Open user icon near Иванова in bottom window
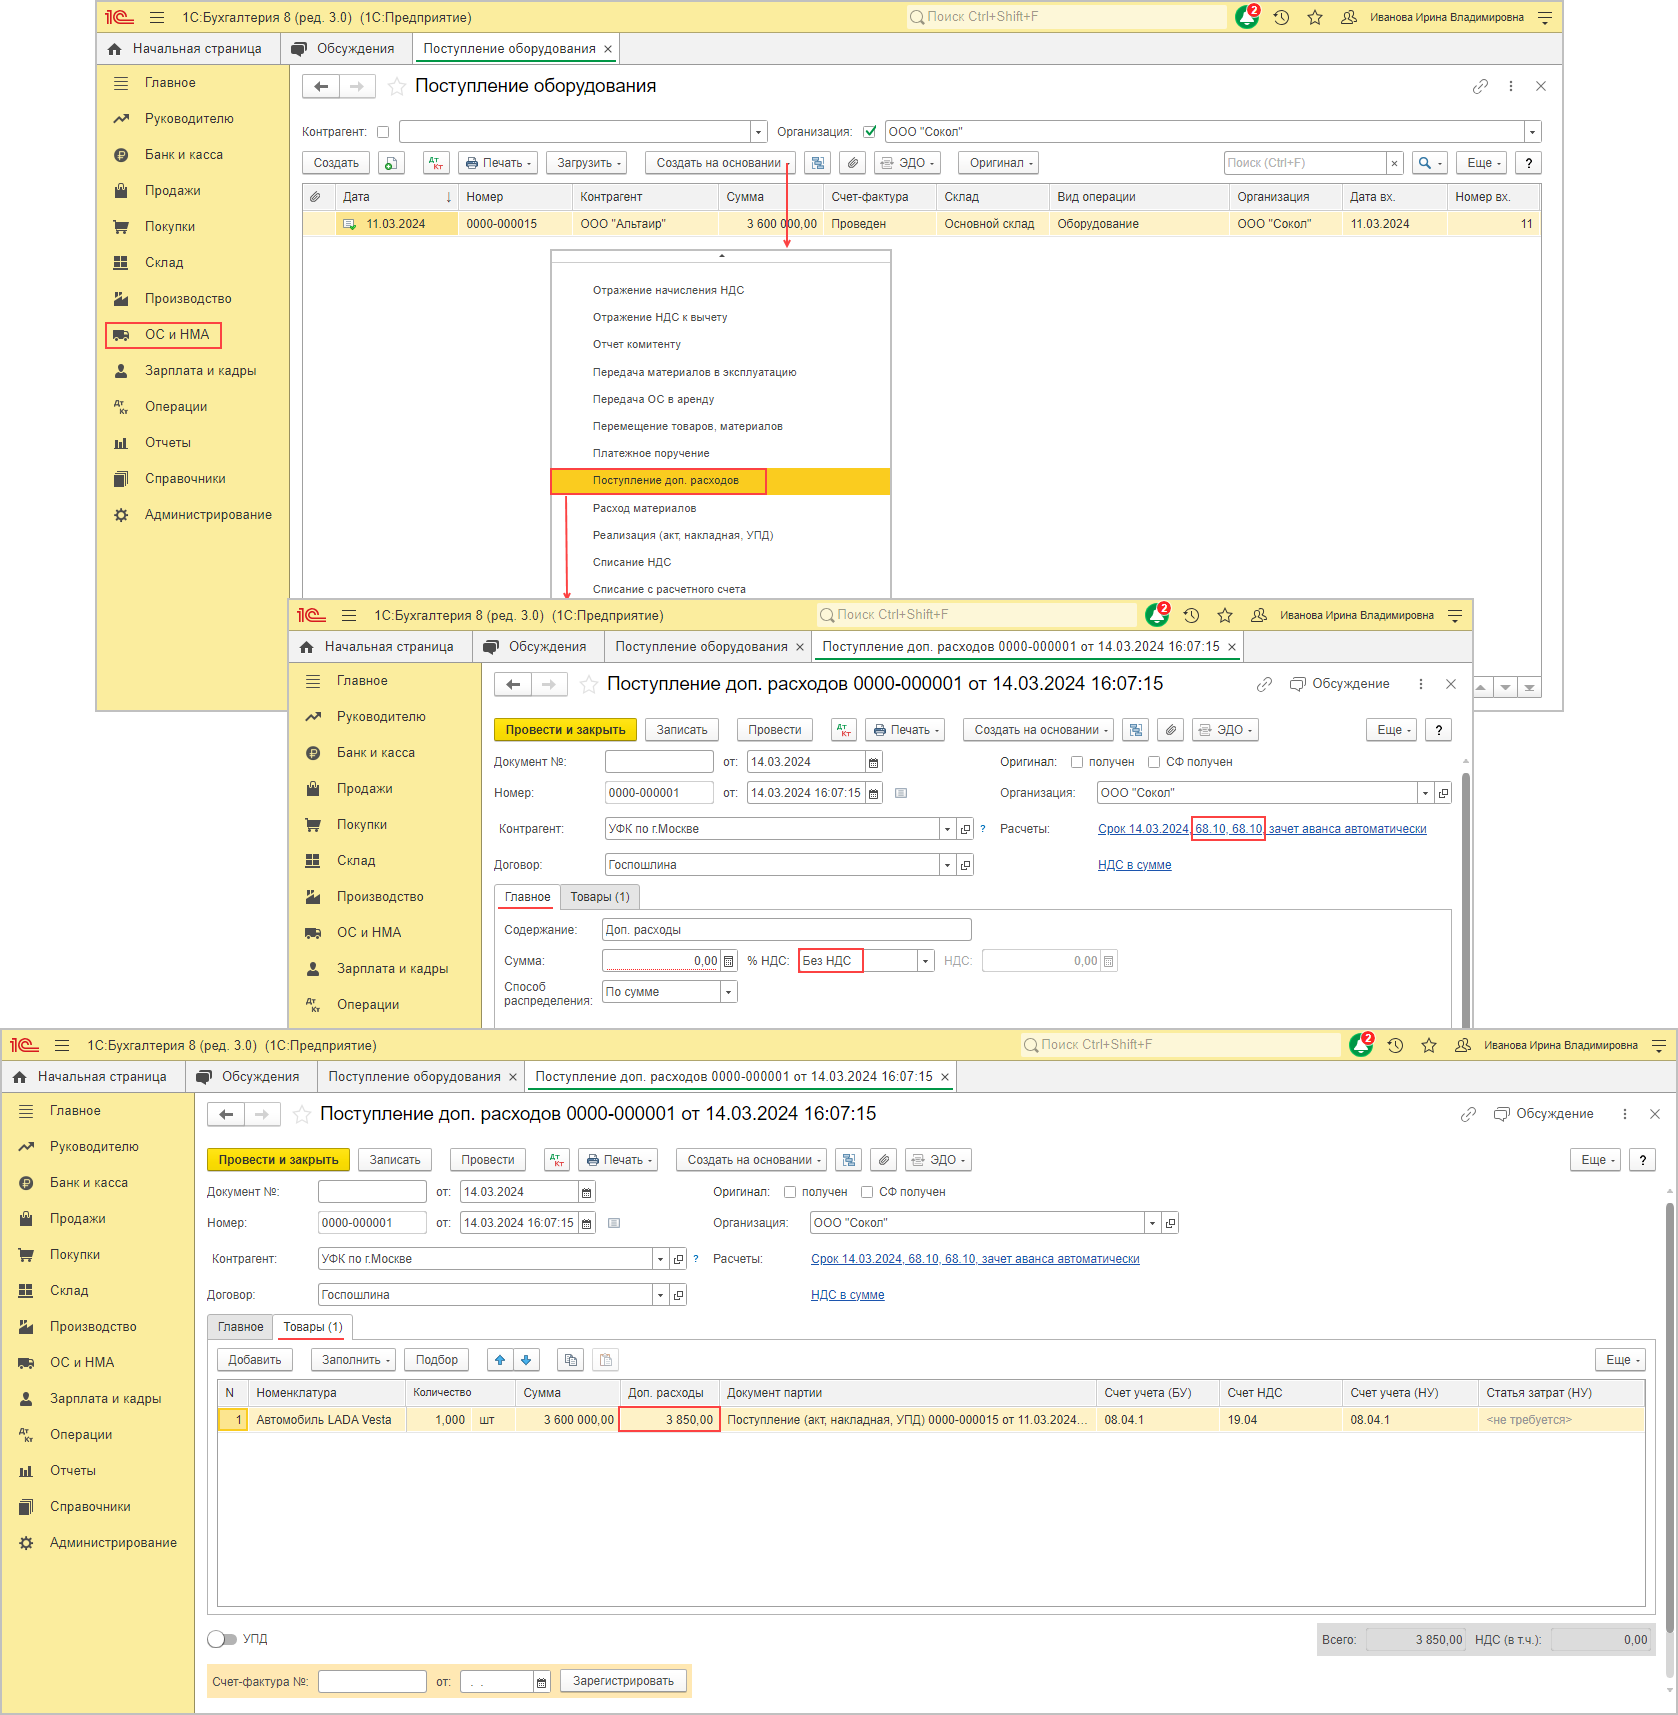Screen dimensions: 1678x1715 click(1463, 1045)
